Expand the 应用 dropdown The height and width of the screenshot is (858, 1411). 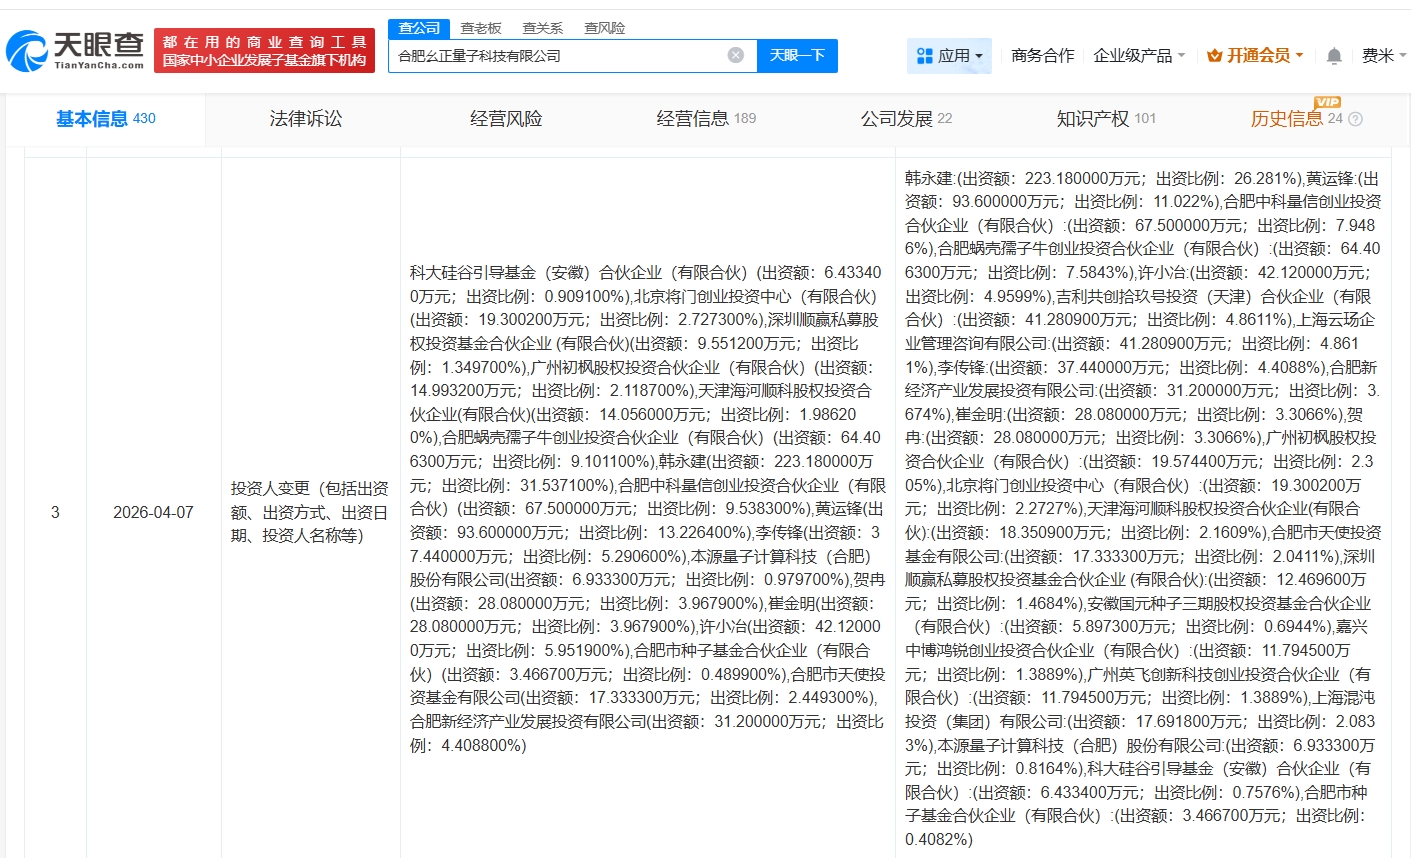click(978, 56)
